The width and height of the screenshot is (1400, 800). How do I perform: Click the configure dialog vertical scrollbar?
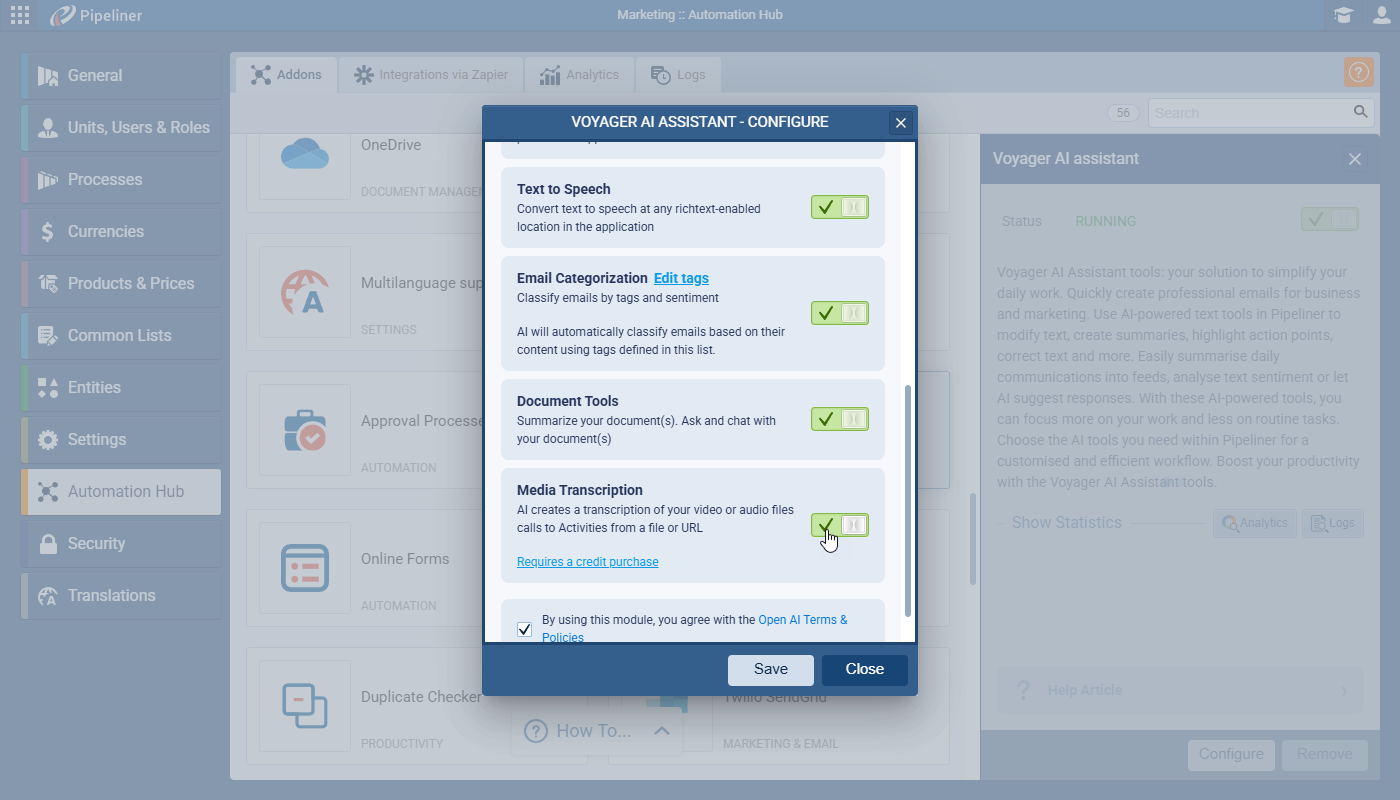point(908,500)
